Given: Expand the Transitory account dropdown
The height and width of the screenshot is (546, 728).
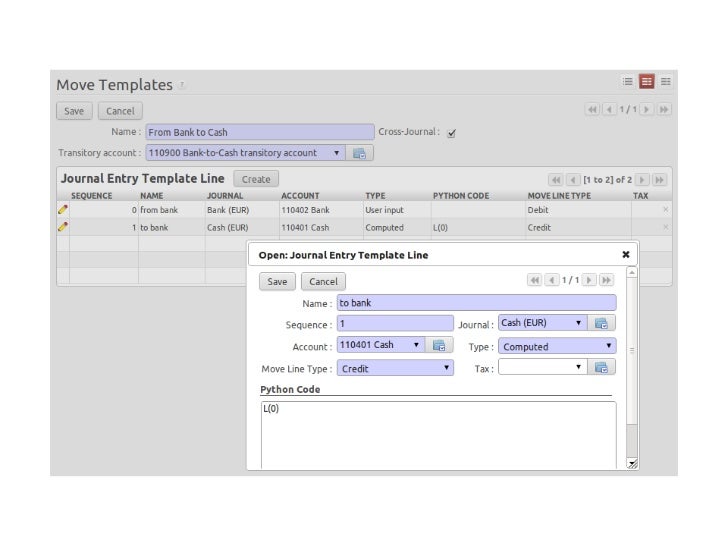Looking at the screenshot, I should [336, 153].
